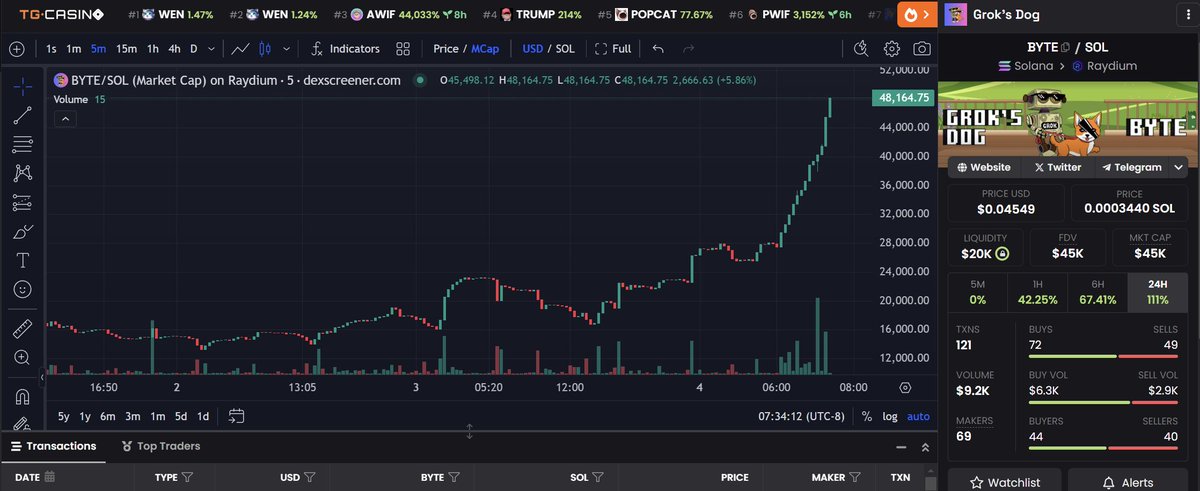Collapse the Volume indicator legend
Image resolution: width=1200 pixels, height=491 pixels.
tap(63, 119)
